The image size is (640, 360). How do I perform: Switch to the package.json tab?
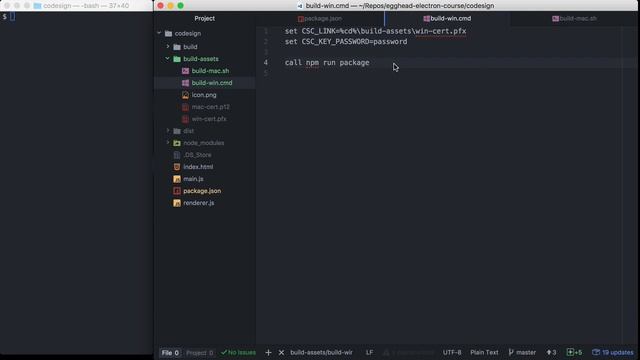point(320,18)
